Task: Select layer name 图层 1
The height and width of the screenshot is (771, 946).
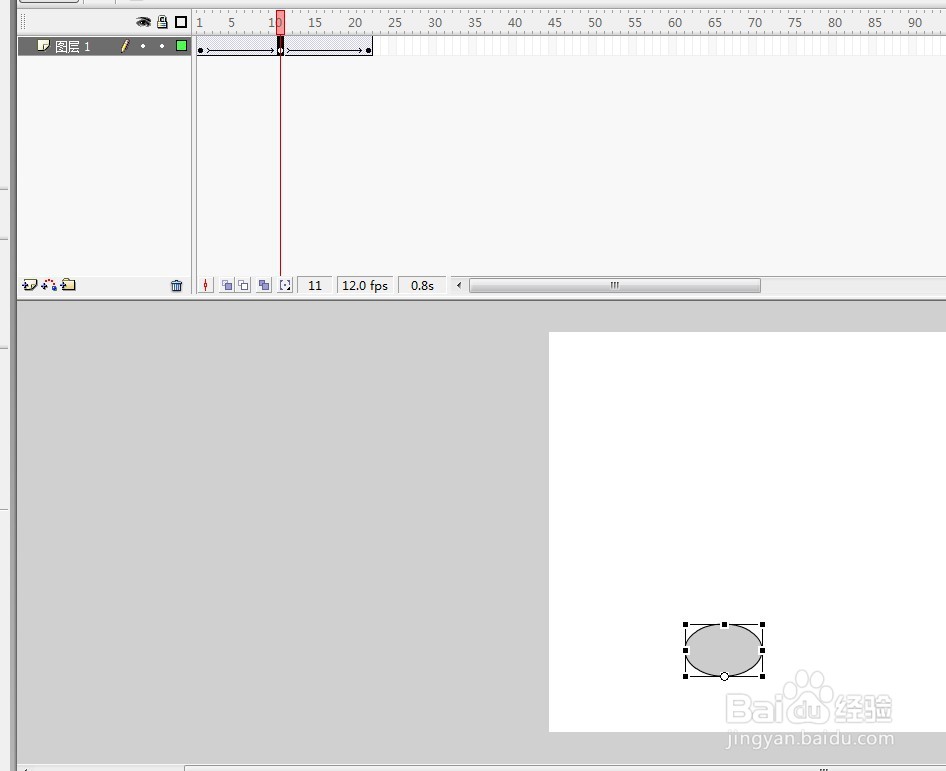Action: pyautogui.click(x=72, y=46)
